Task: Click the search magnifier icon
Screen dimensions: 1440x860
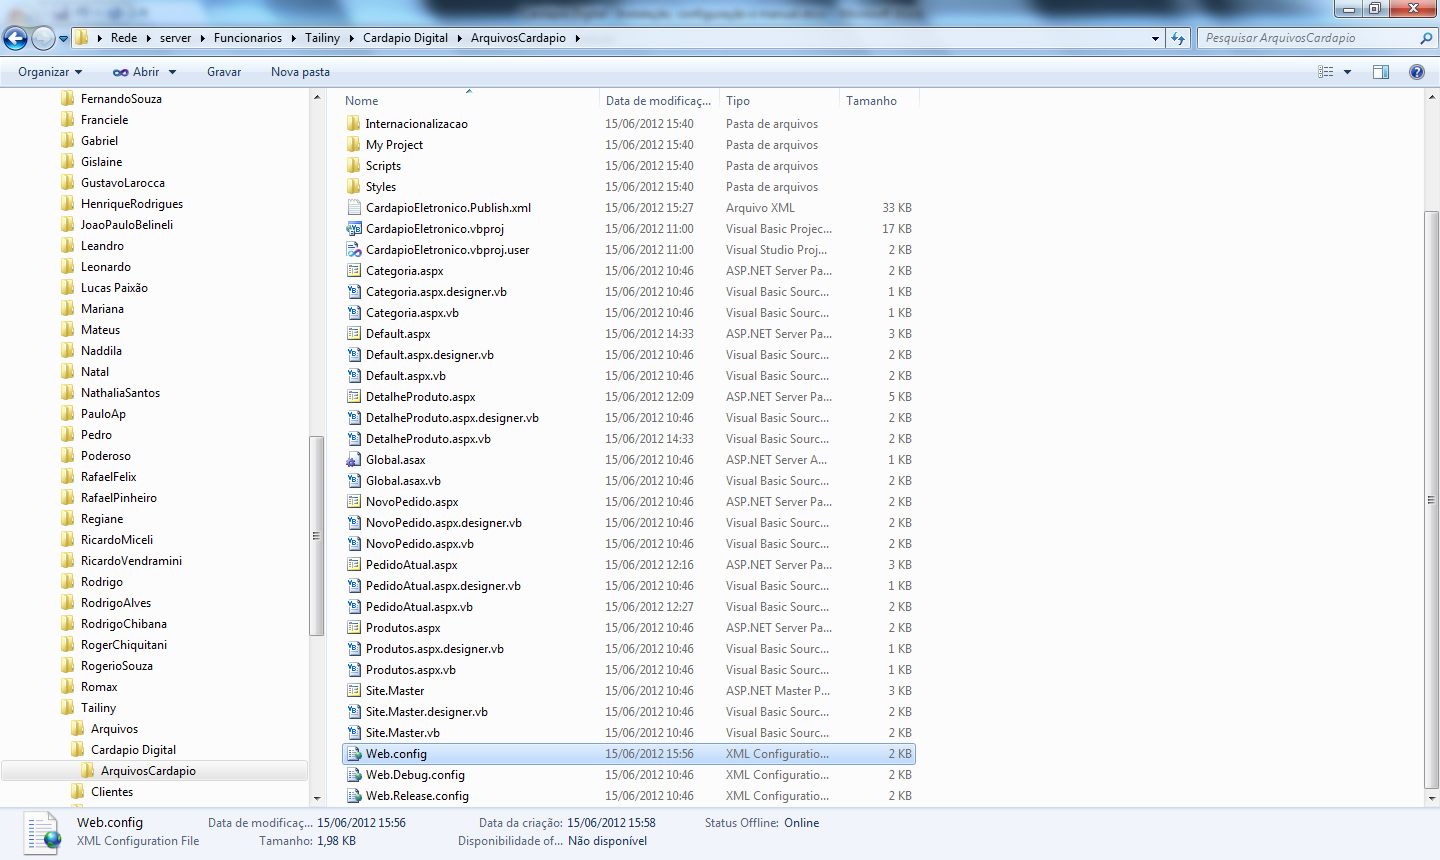Action: [x=1426, y=38]
